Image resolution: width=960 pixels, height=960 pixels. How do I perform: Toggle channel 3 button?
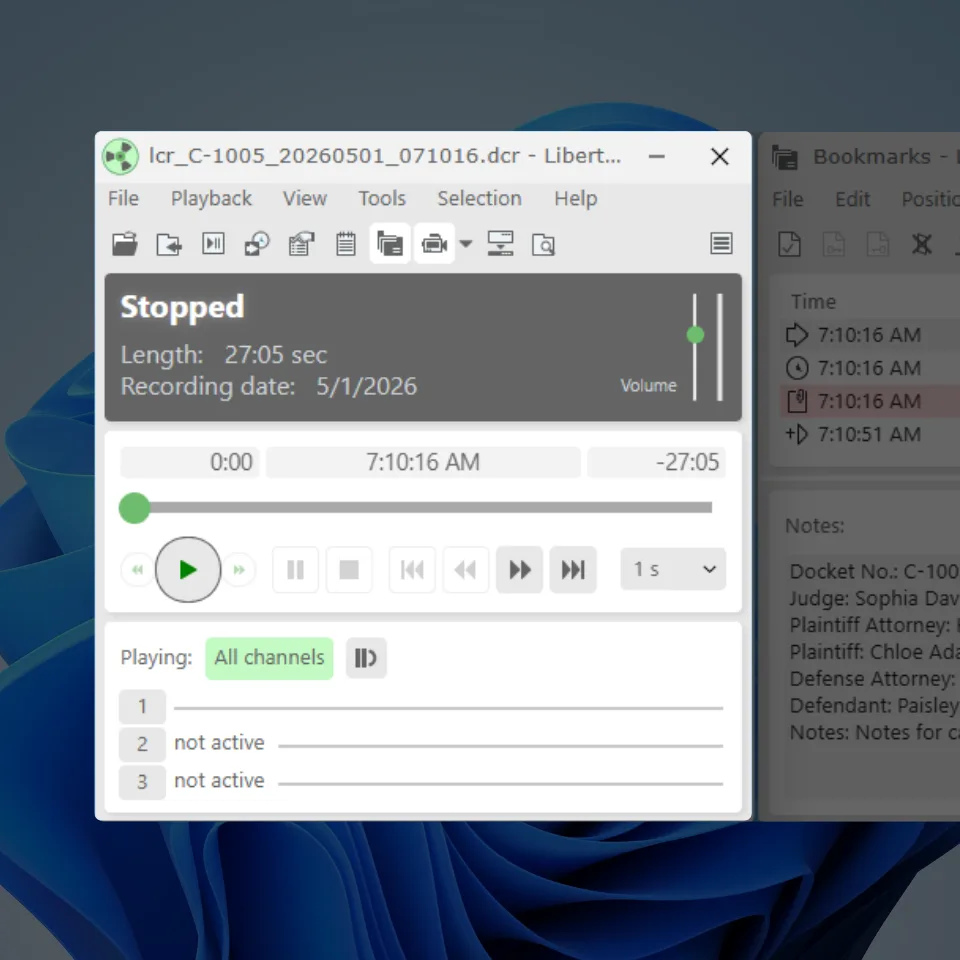[x=142, y=782]
